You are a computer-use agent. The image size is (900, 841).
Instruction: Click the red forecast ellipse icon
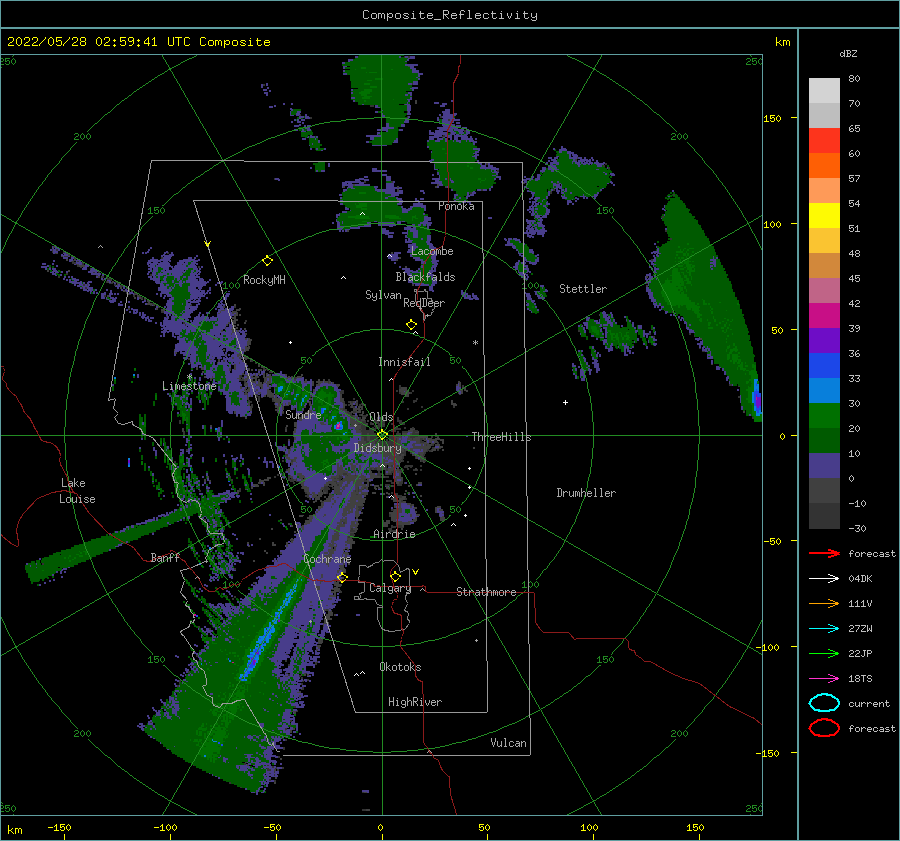coord(824,728)
